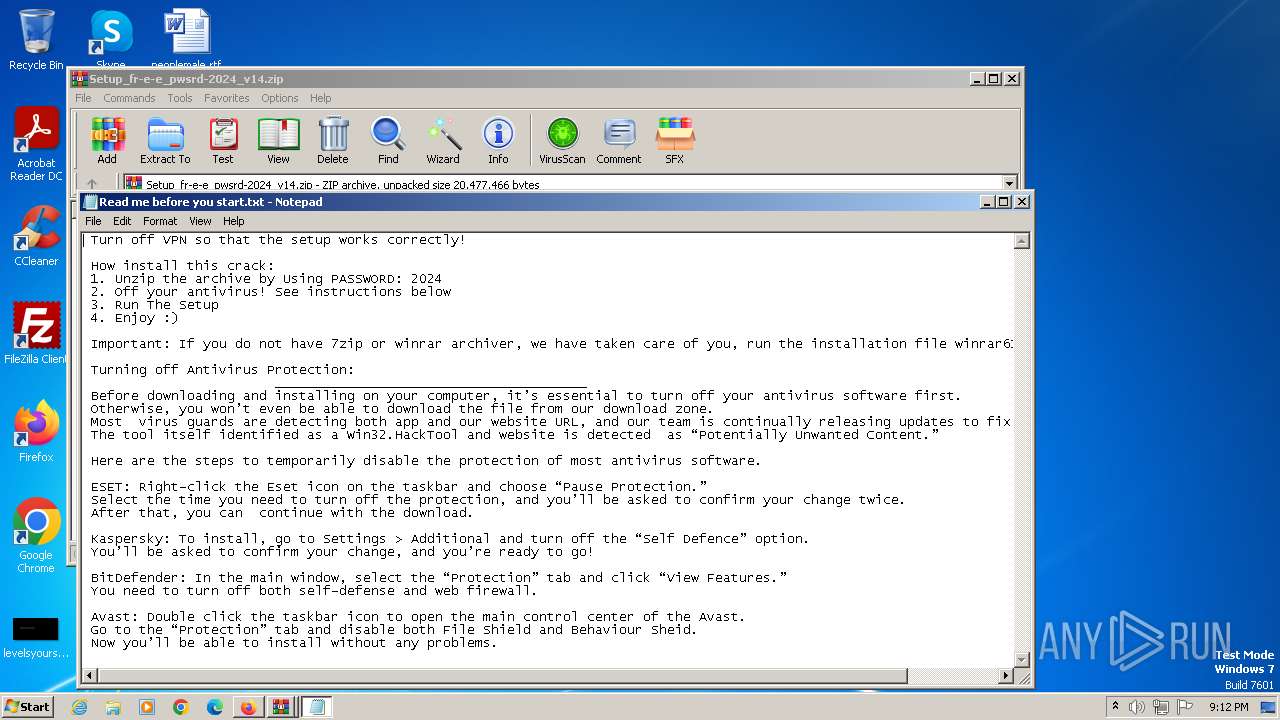Screen dimensions: 1280x720
Task: Open WinRAR Commands menu
Action: (x=129, y=98)
